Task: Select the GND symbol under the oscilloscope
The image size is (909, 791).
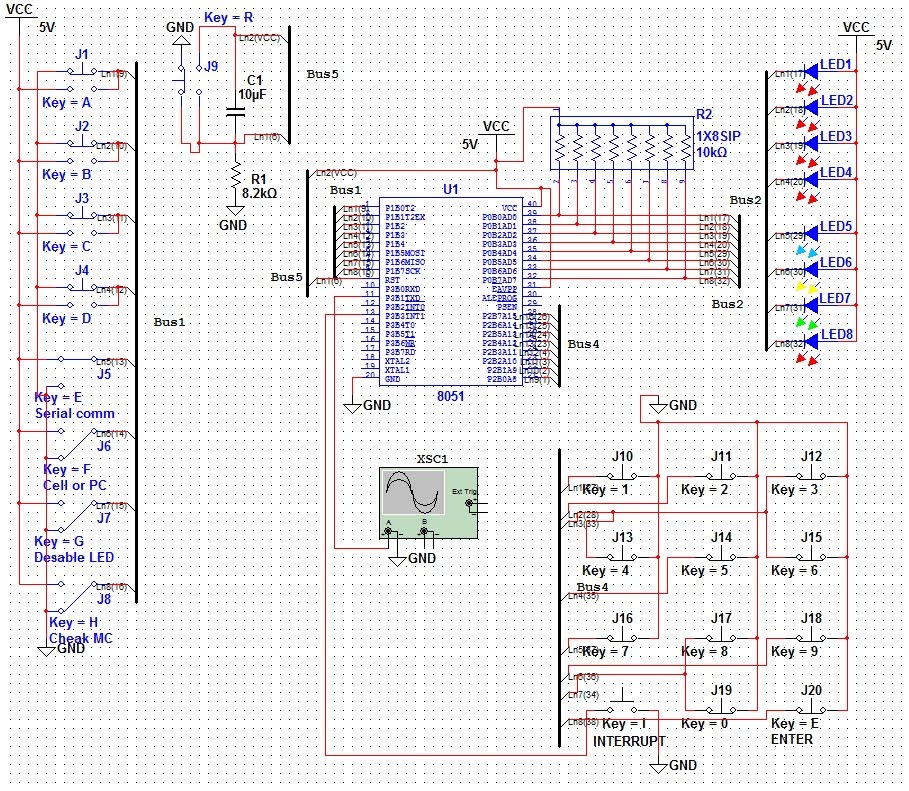Action: tap(397, 560)
